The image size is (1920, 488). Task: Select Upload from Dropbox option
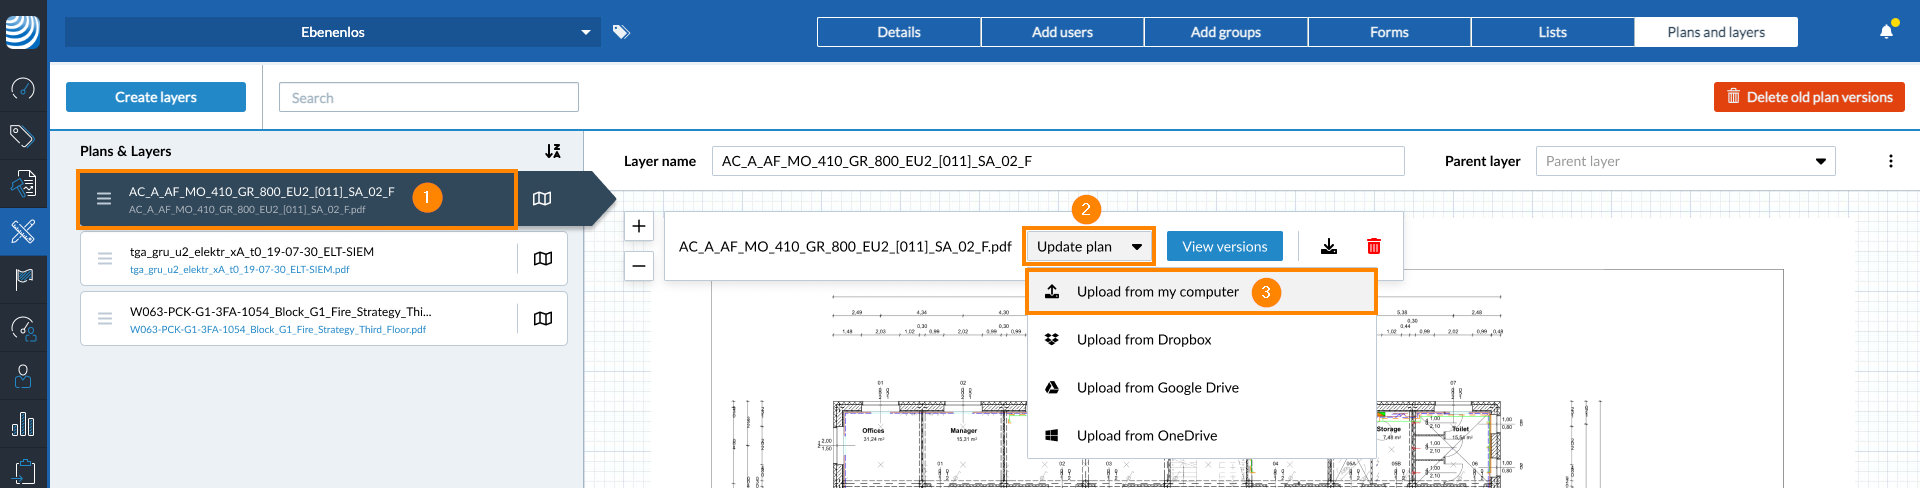pos(1144,340)
